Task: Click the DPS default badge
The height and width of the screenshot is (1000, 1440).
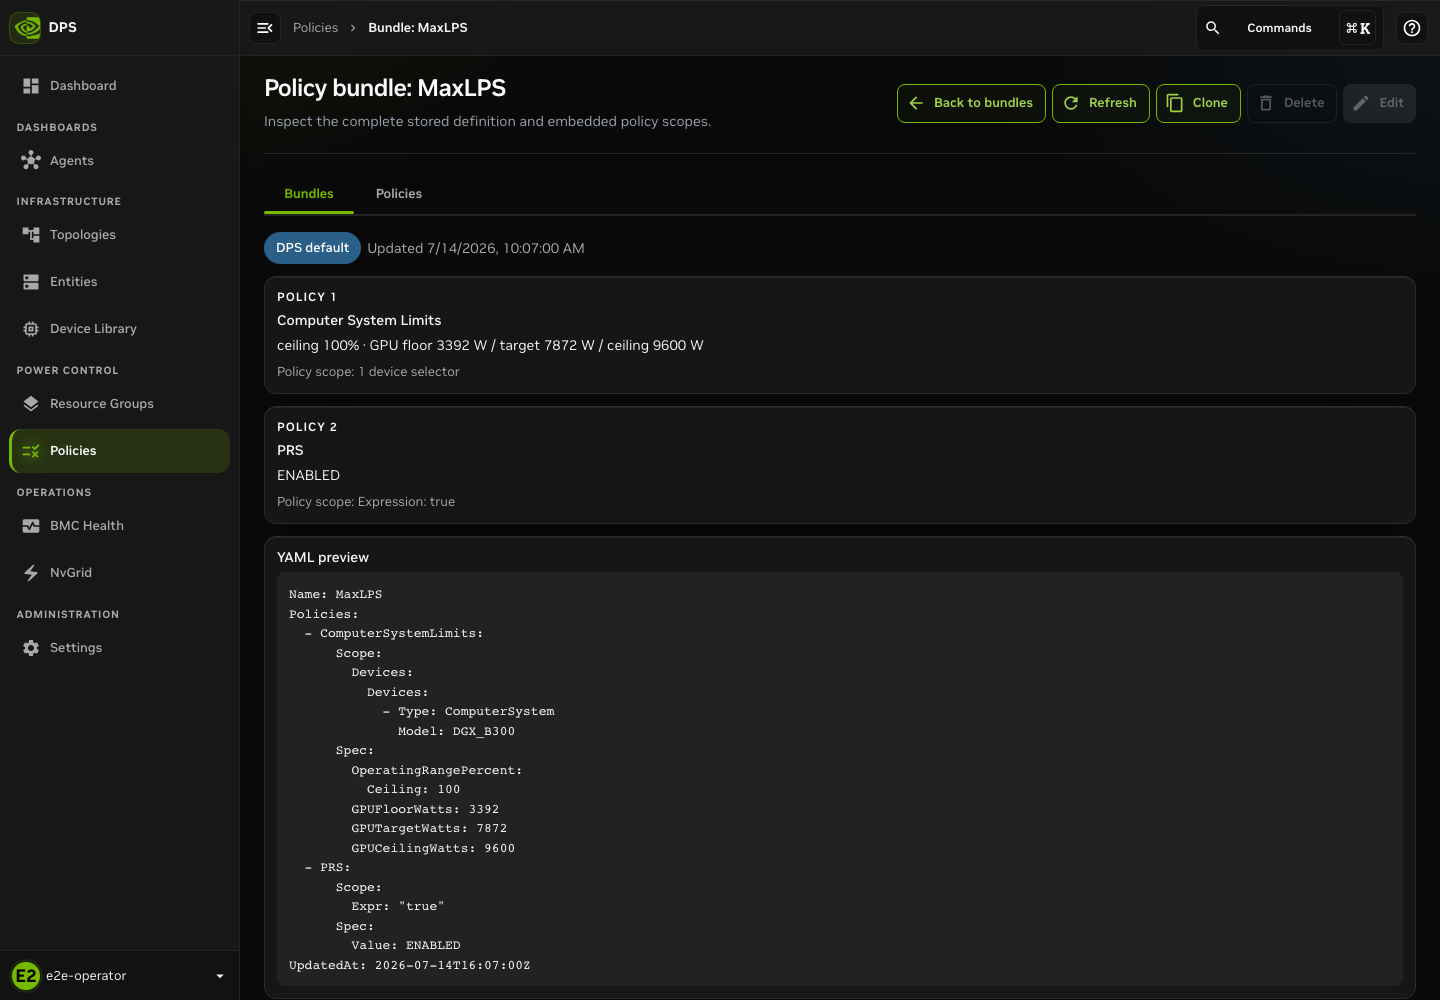Action: pyautogui.click(x=312, y=248)
